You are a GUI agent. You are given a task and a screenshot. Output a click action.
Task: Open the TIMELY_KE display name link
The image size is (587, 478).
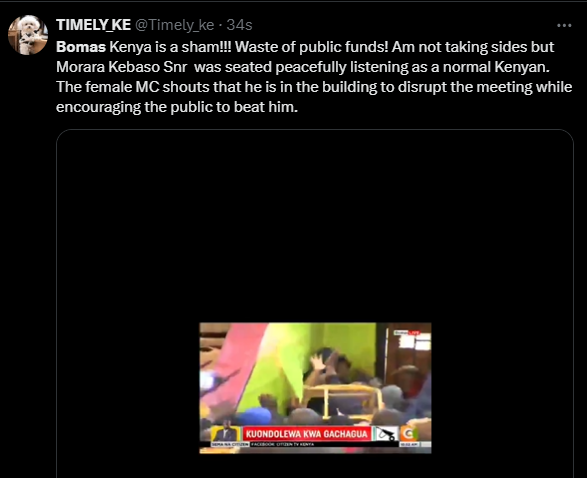click(x=93, y=25)
